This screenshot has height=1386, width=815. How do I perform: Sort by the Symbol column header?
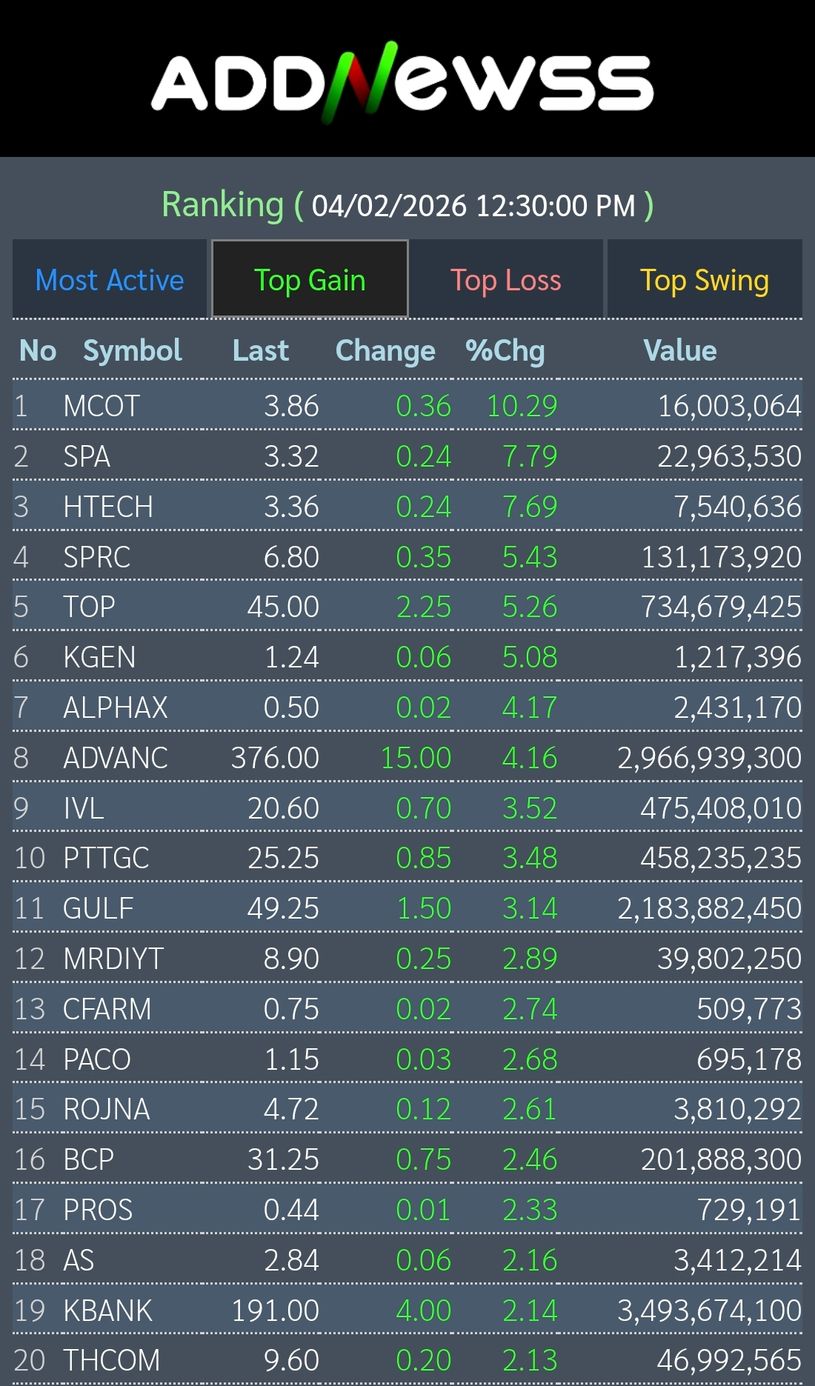click(132, 351)
